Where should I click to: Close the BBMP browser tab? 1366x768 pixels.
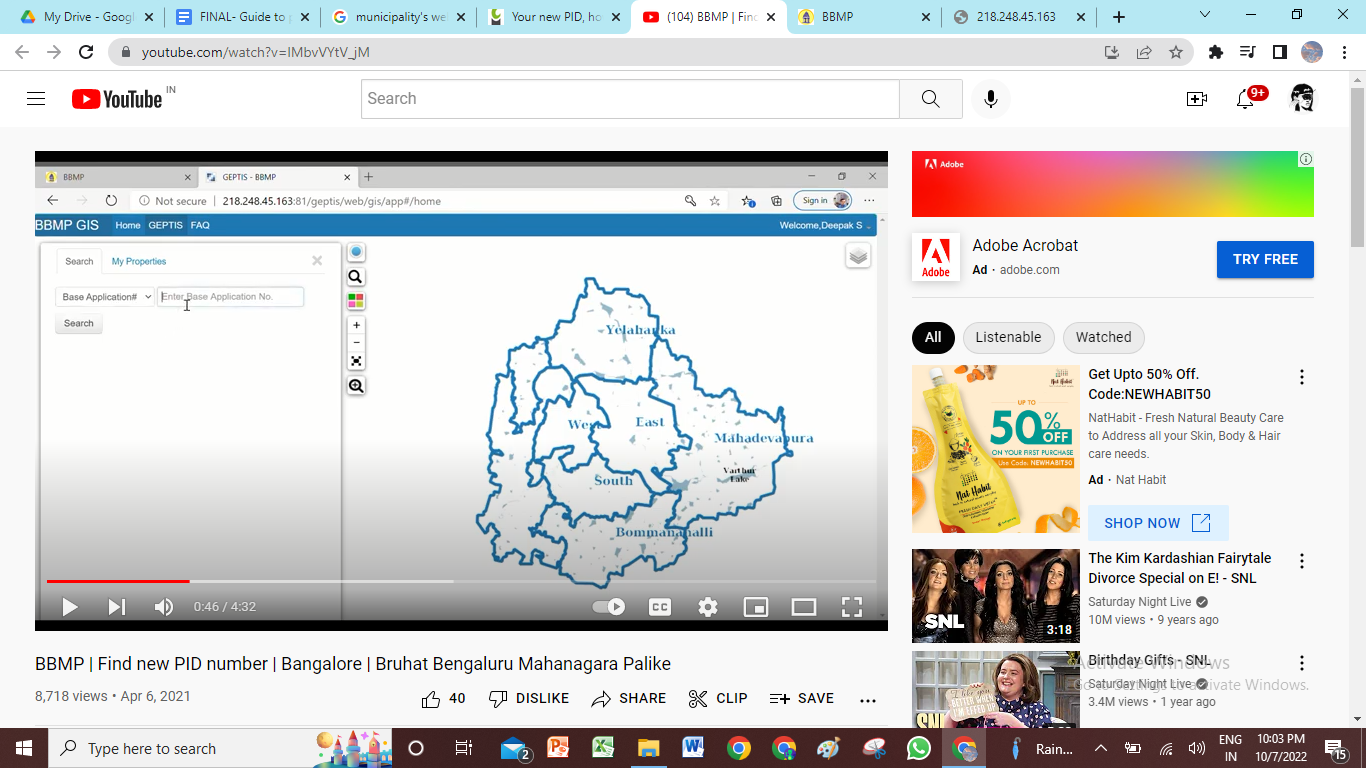(926, 17)
